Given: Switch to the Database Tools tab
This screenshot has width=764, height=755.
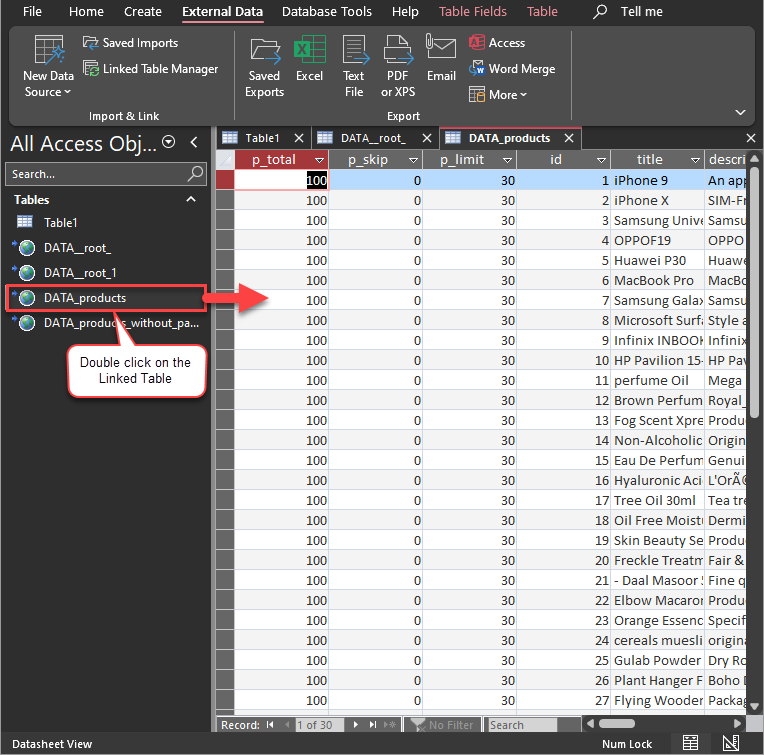Looking at the screenshot, I should pyautogui.click(x=327, y=12).
